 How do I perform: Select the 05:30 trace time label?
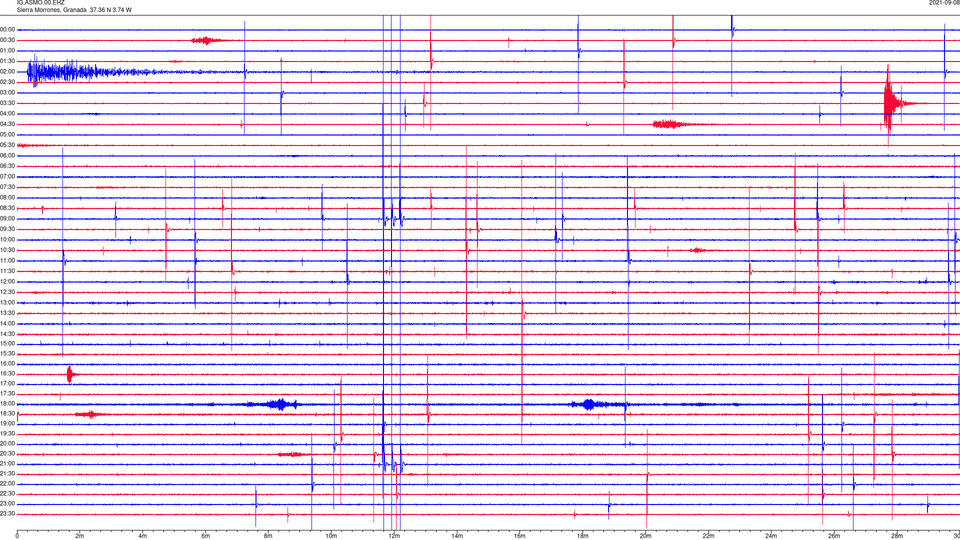tap(8, 145)
